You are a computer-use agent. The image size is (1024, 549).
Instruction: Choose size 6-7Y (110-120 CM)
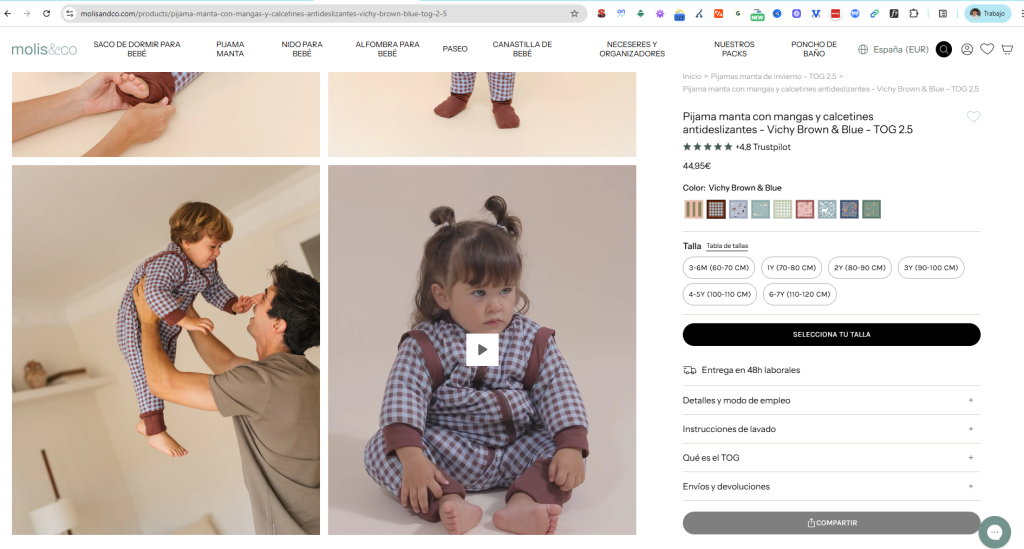click(x=799, y=295)
